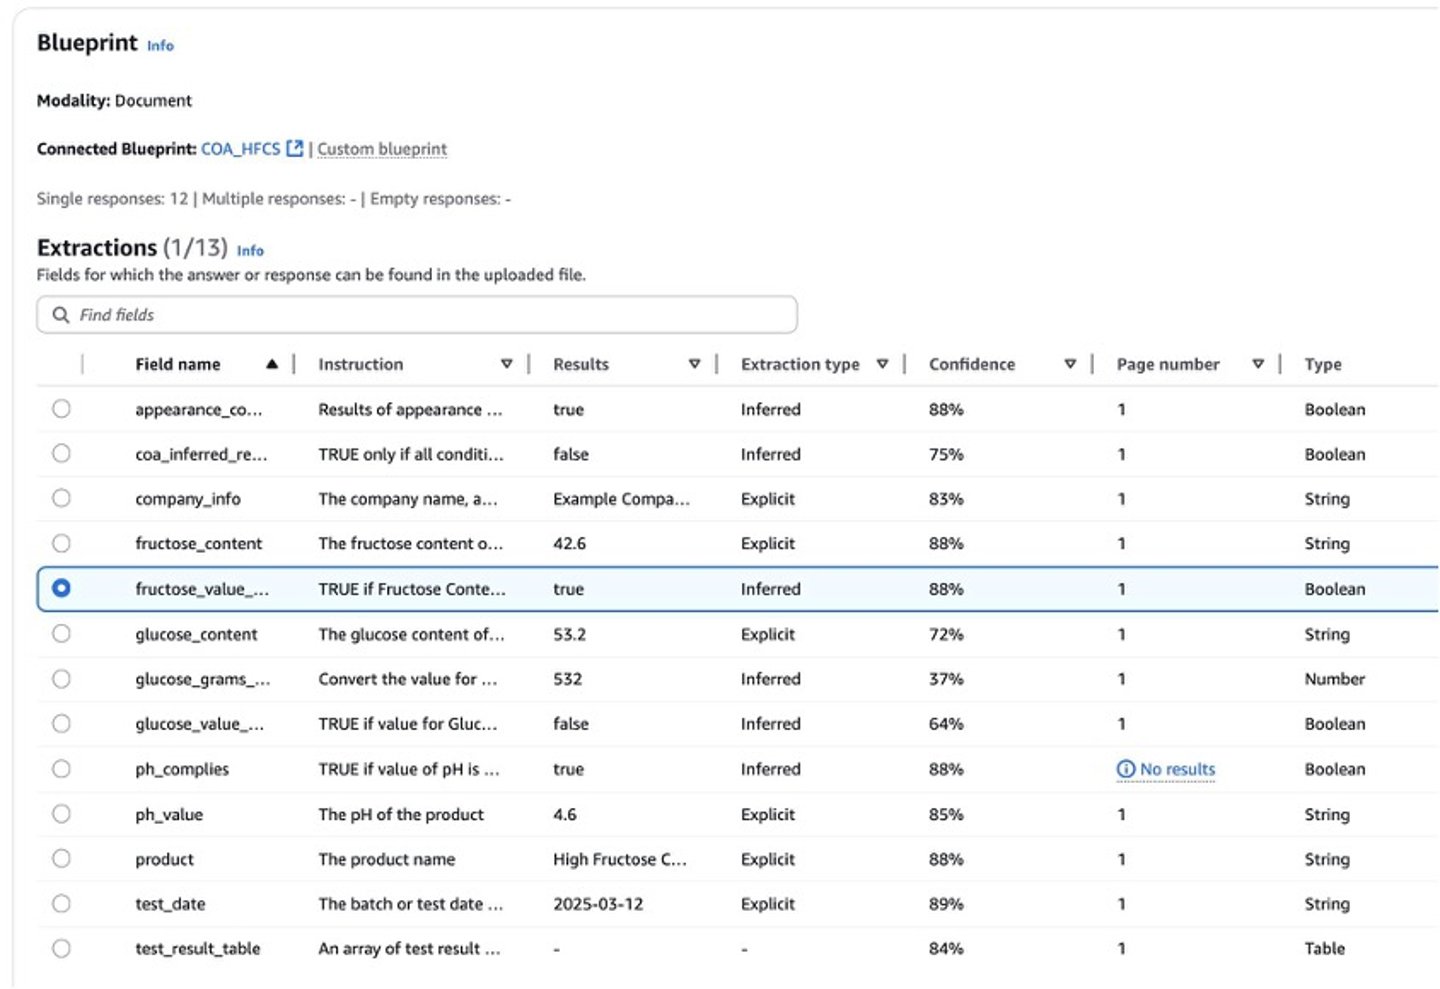This screenshot has width=1440, height=989.
Task: Click the 89% confidence value
Action: [x=946, y=904]
